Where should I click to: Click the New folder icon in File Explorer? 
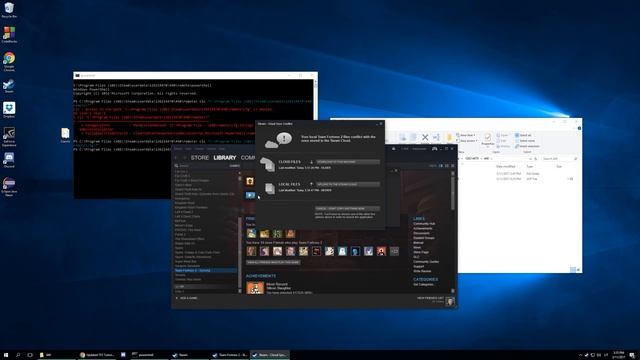click(x=449, y=137)
